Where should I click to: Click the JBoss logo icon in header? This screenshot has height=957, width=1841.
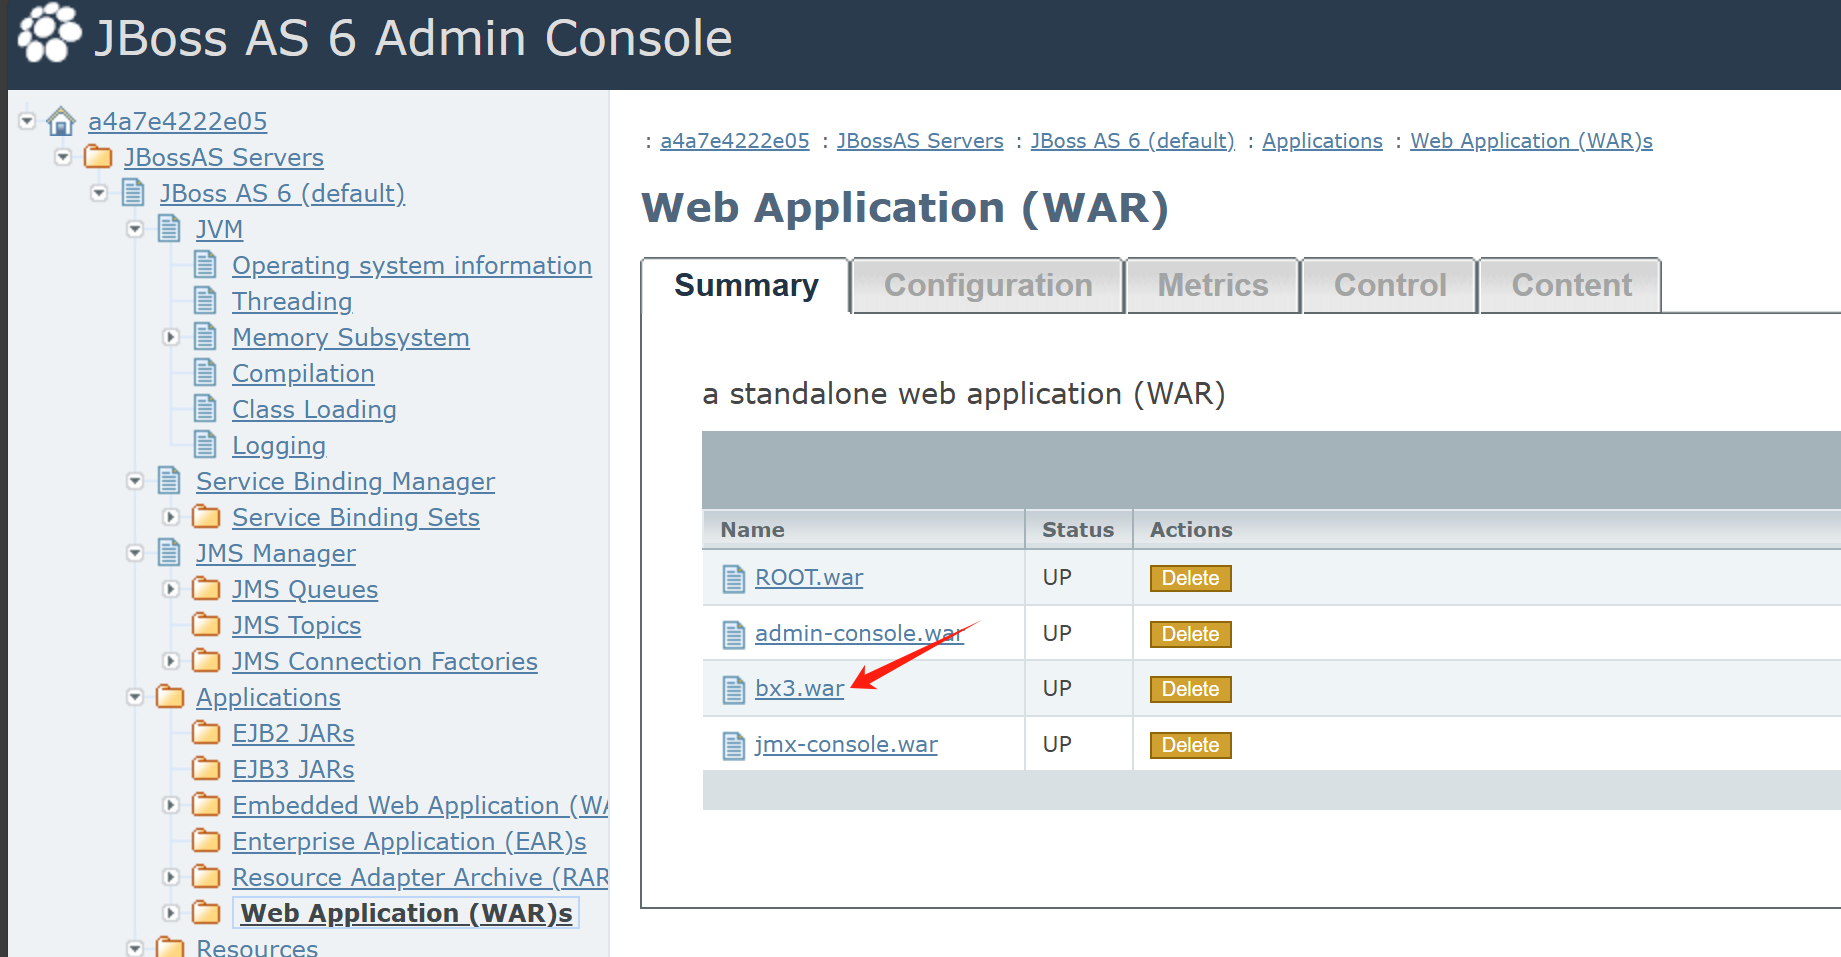[49, 33]
